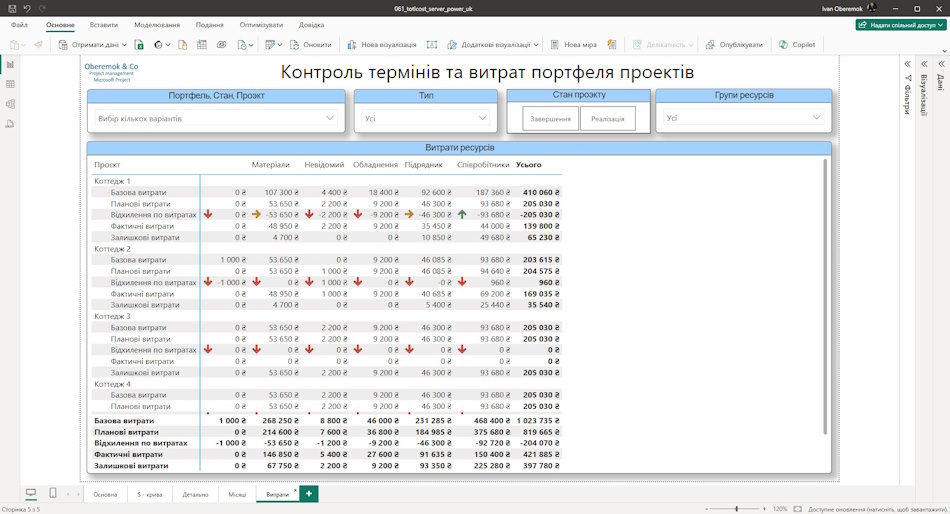Collapse the ribbon with chevron
Viewport: 950px width, 514px height.
coord(944,52)
